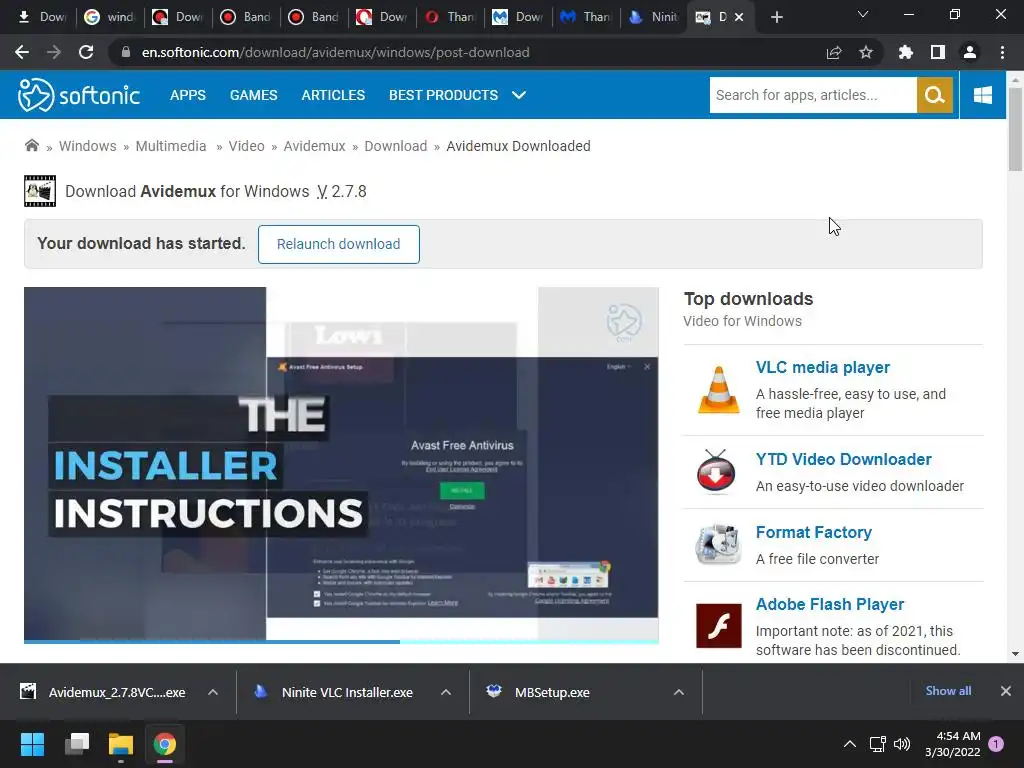
Task: Open the Format Factory link
Action: [x=814, y=532]
